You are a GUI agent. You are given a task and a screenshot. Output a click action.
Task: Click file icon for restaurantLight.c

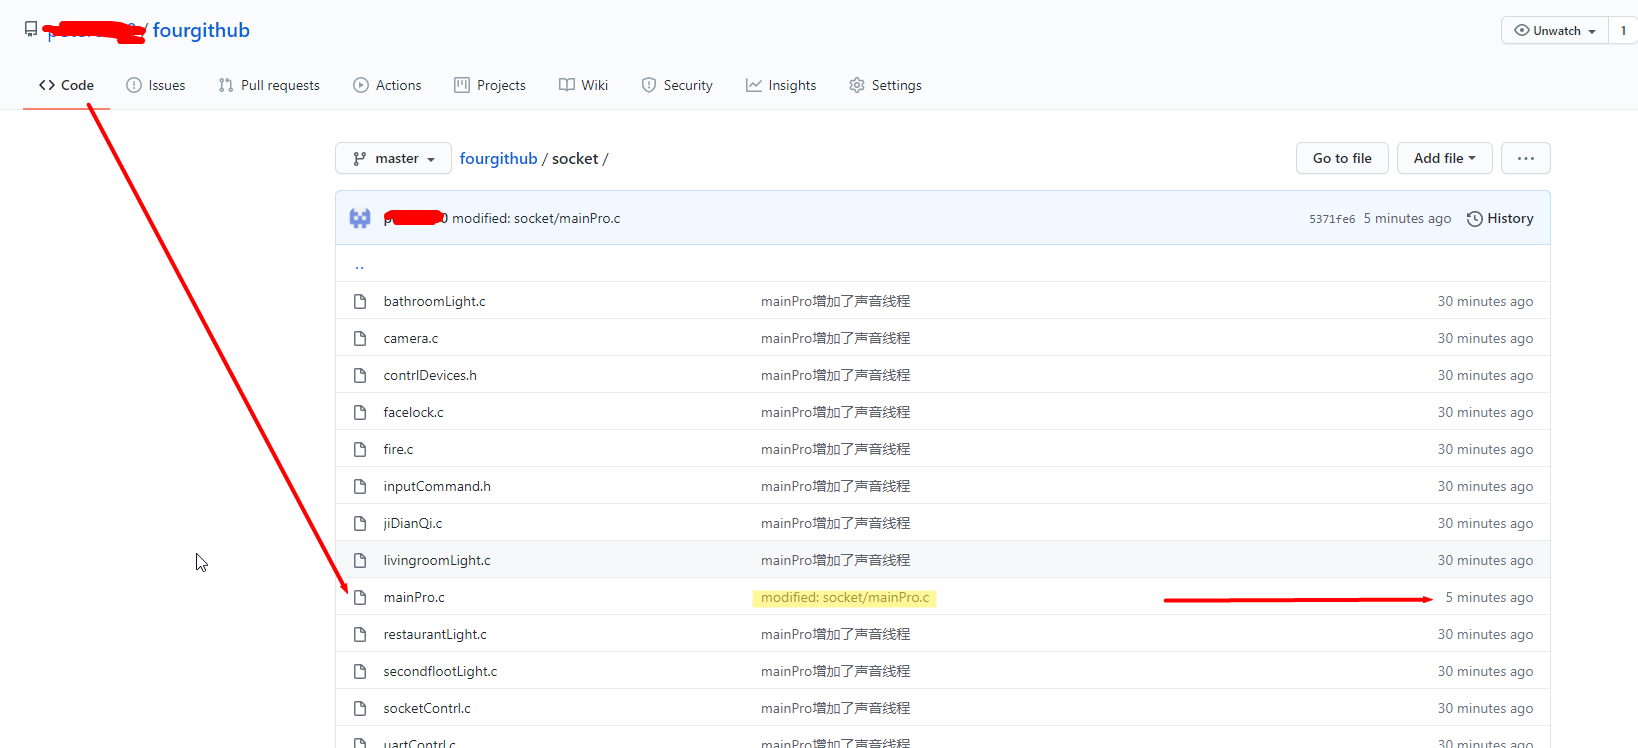[360, 634]
